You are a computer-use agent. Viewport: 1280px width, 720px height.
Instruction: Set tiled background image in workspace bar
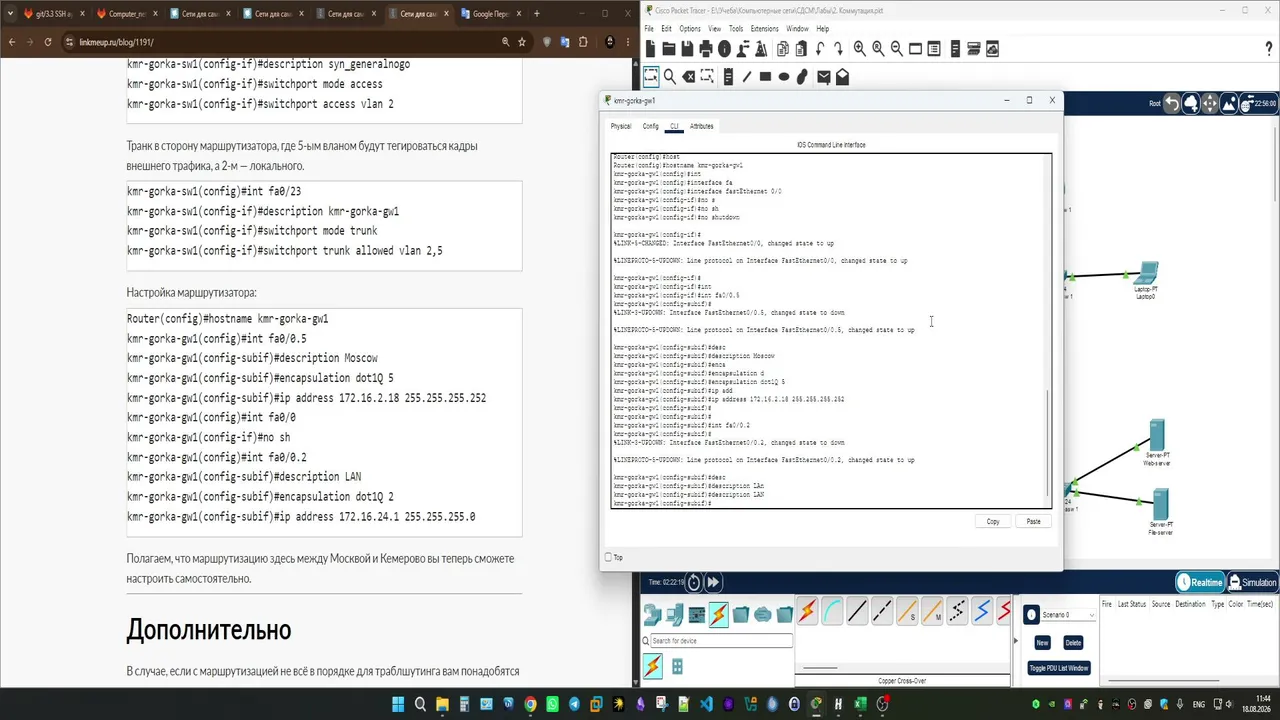(x=1229, y=103)
